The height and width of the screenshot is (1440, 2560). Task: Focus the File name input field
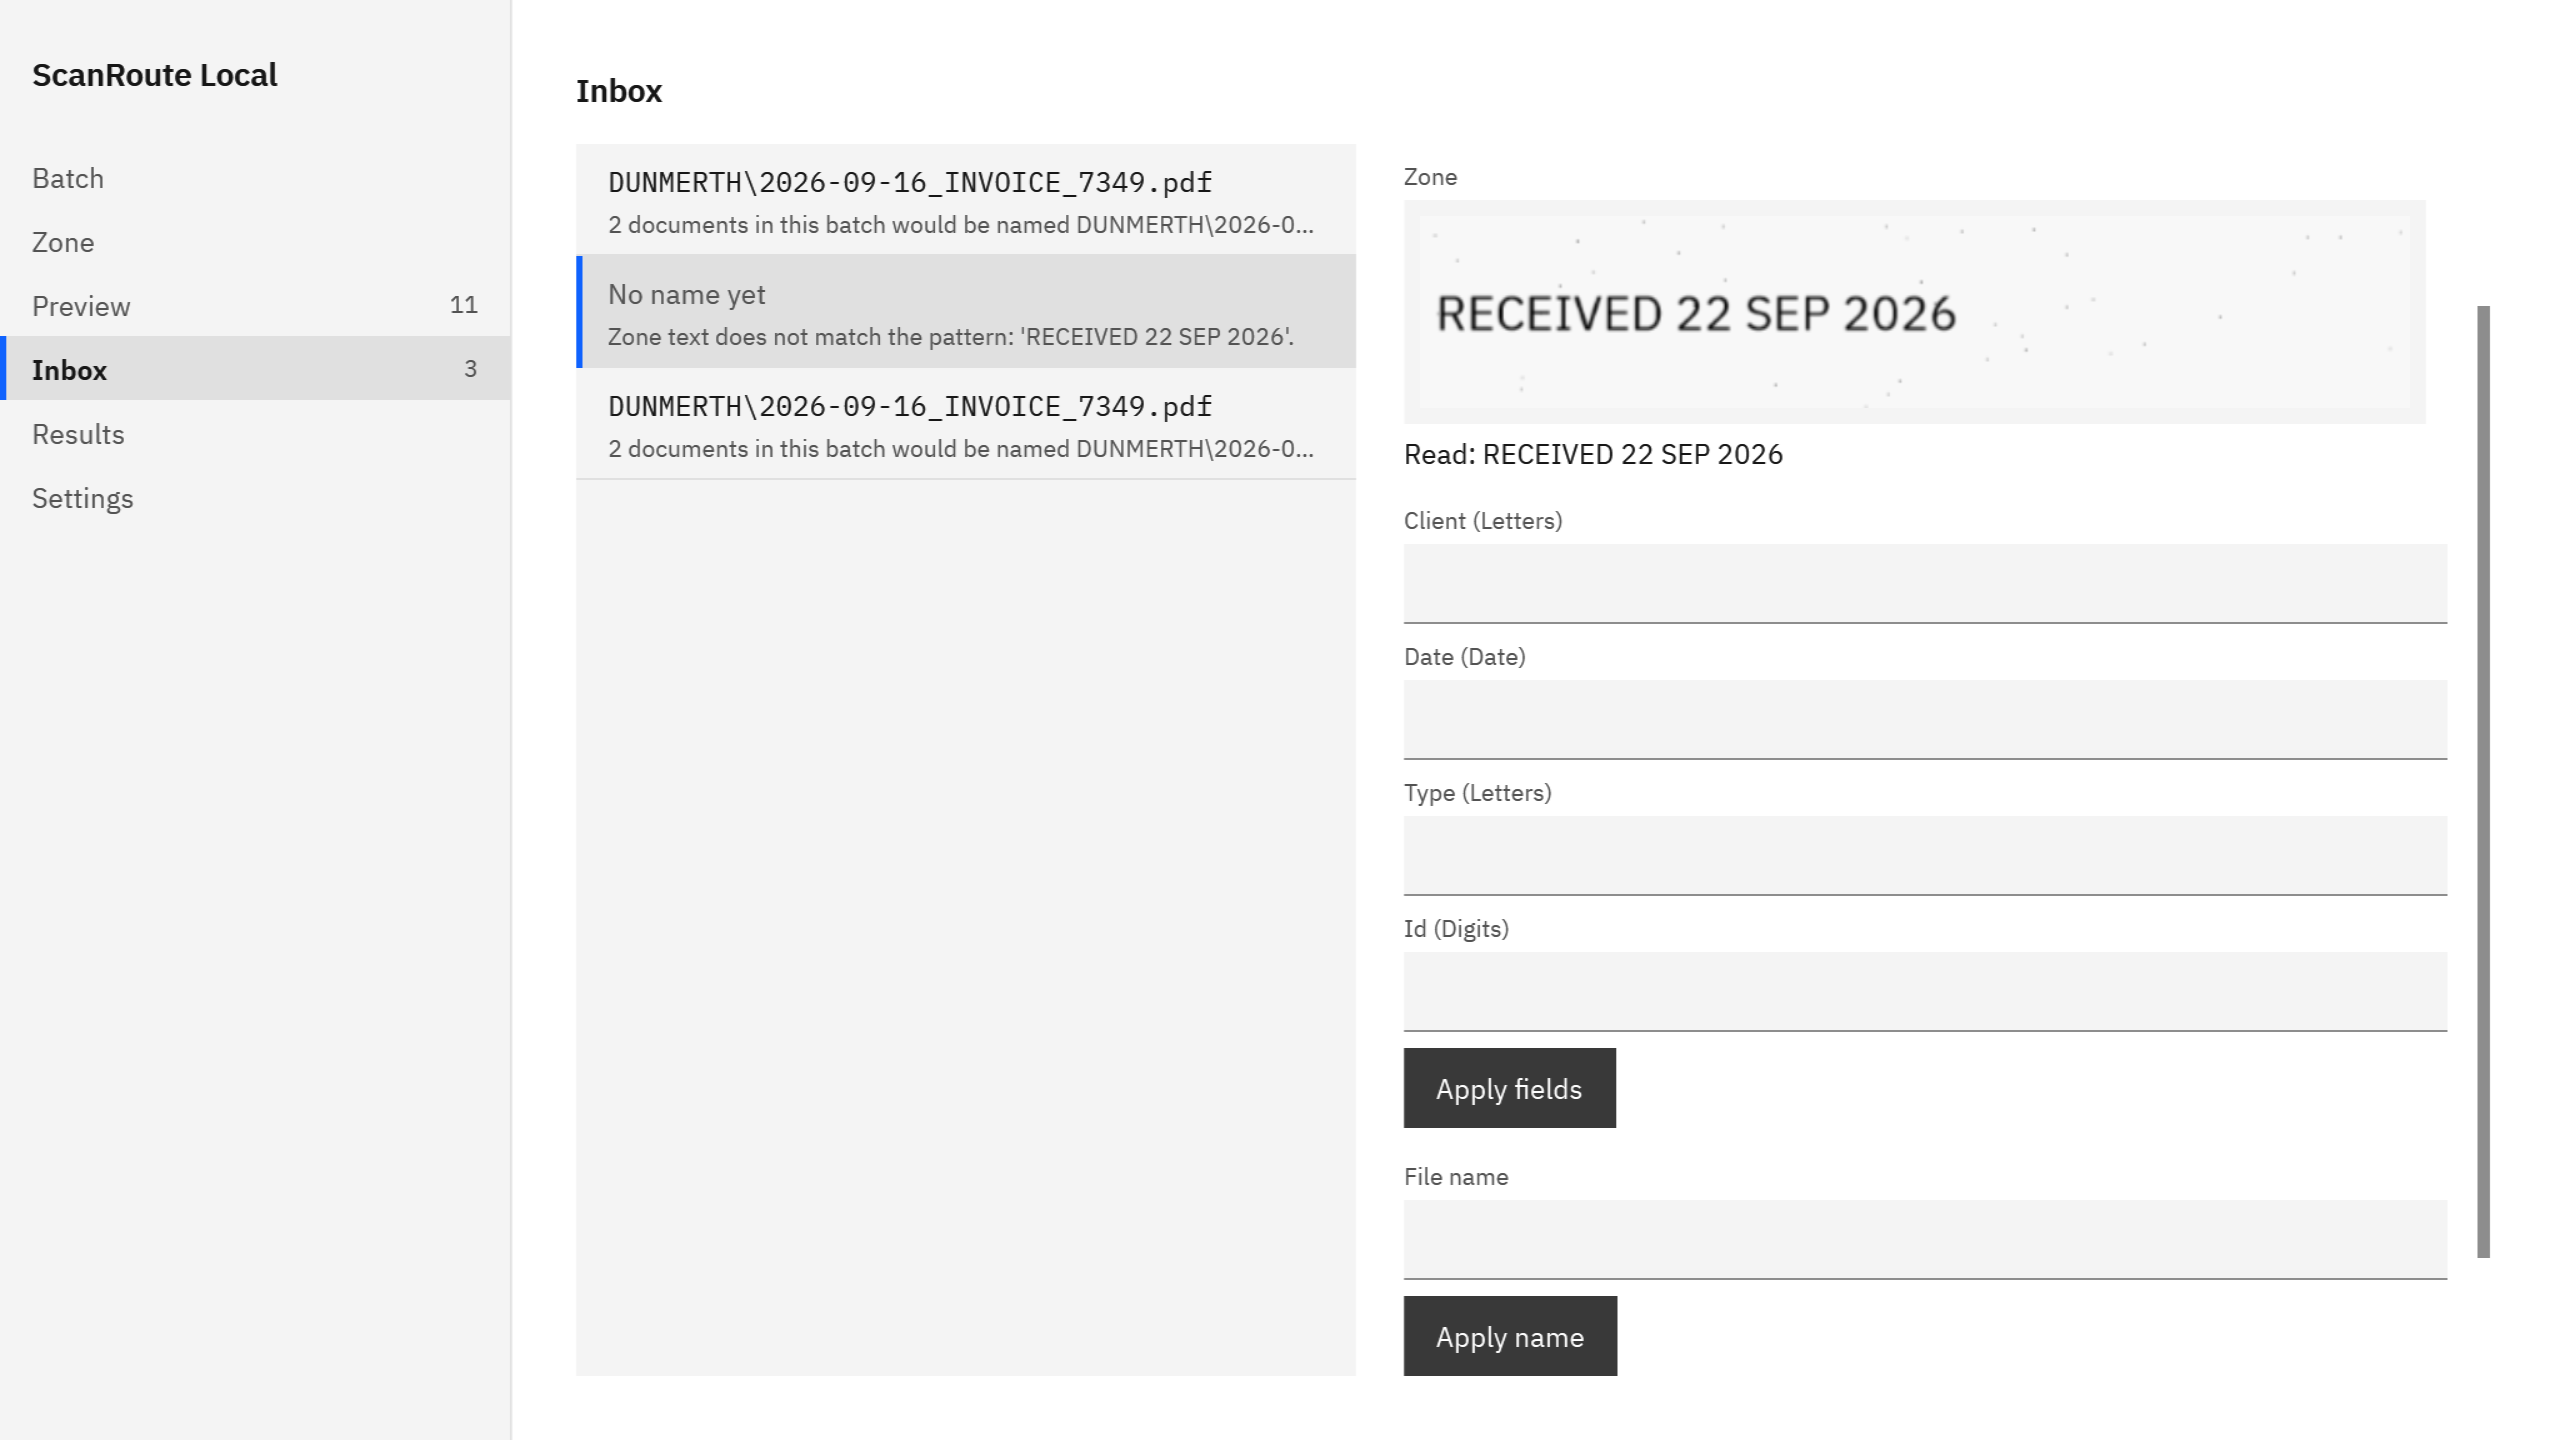[1925, 1240]
